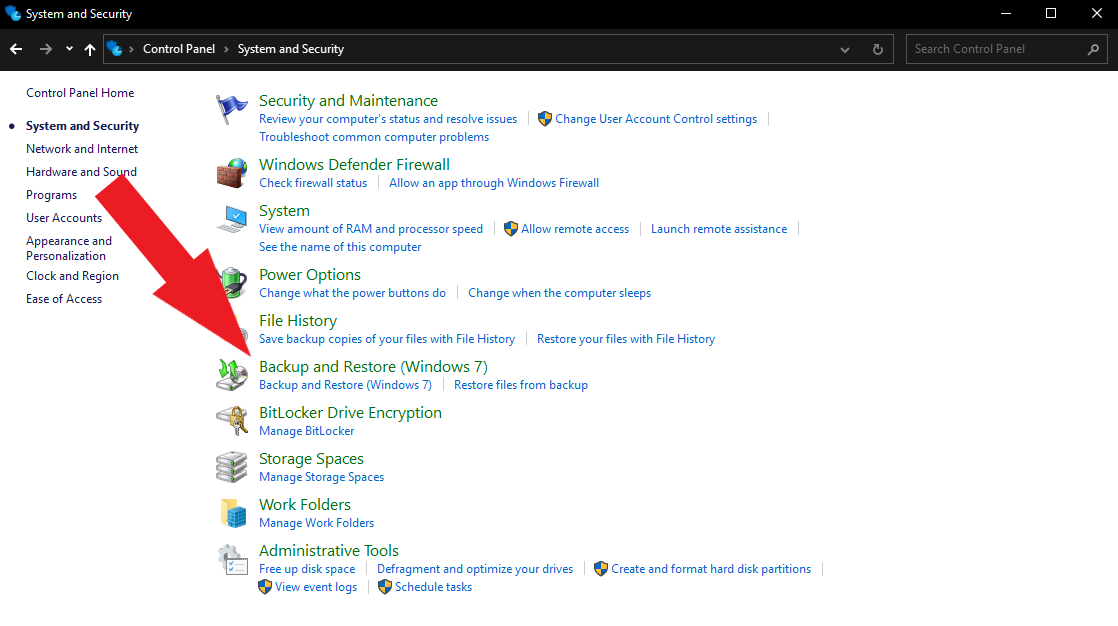Open Change User Account Control settings
The height and width of the screenshot is (626, 1118).
click(x=656, y=119)
